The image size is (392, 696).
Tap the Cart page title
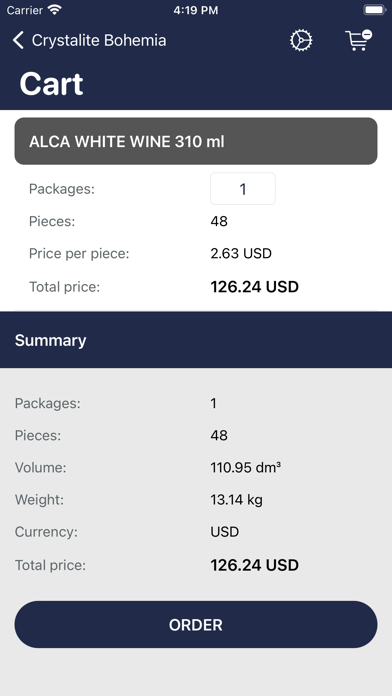pyautogui.click(x=51, y=83)
